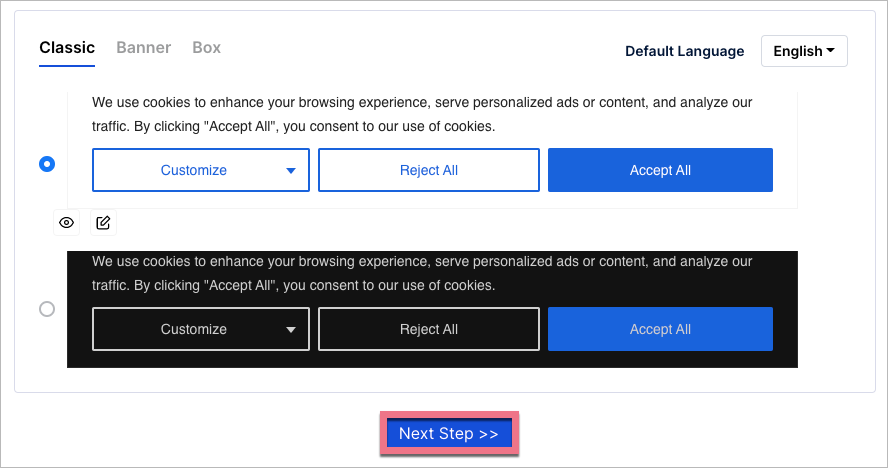The width and height of the screenshot is (888, 468).
Task: Click the pencil edit icon
Action: pos(104,223)
